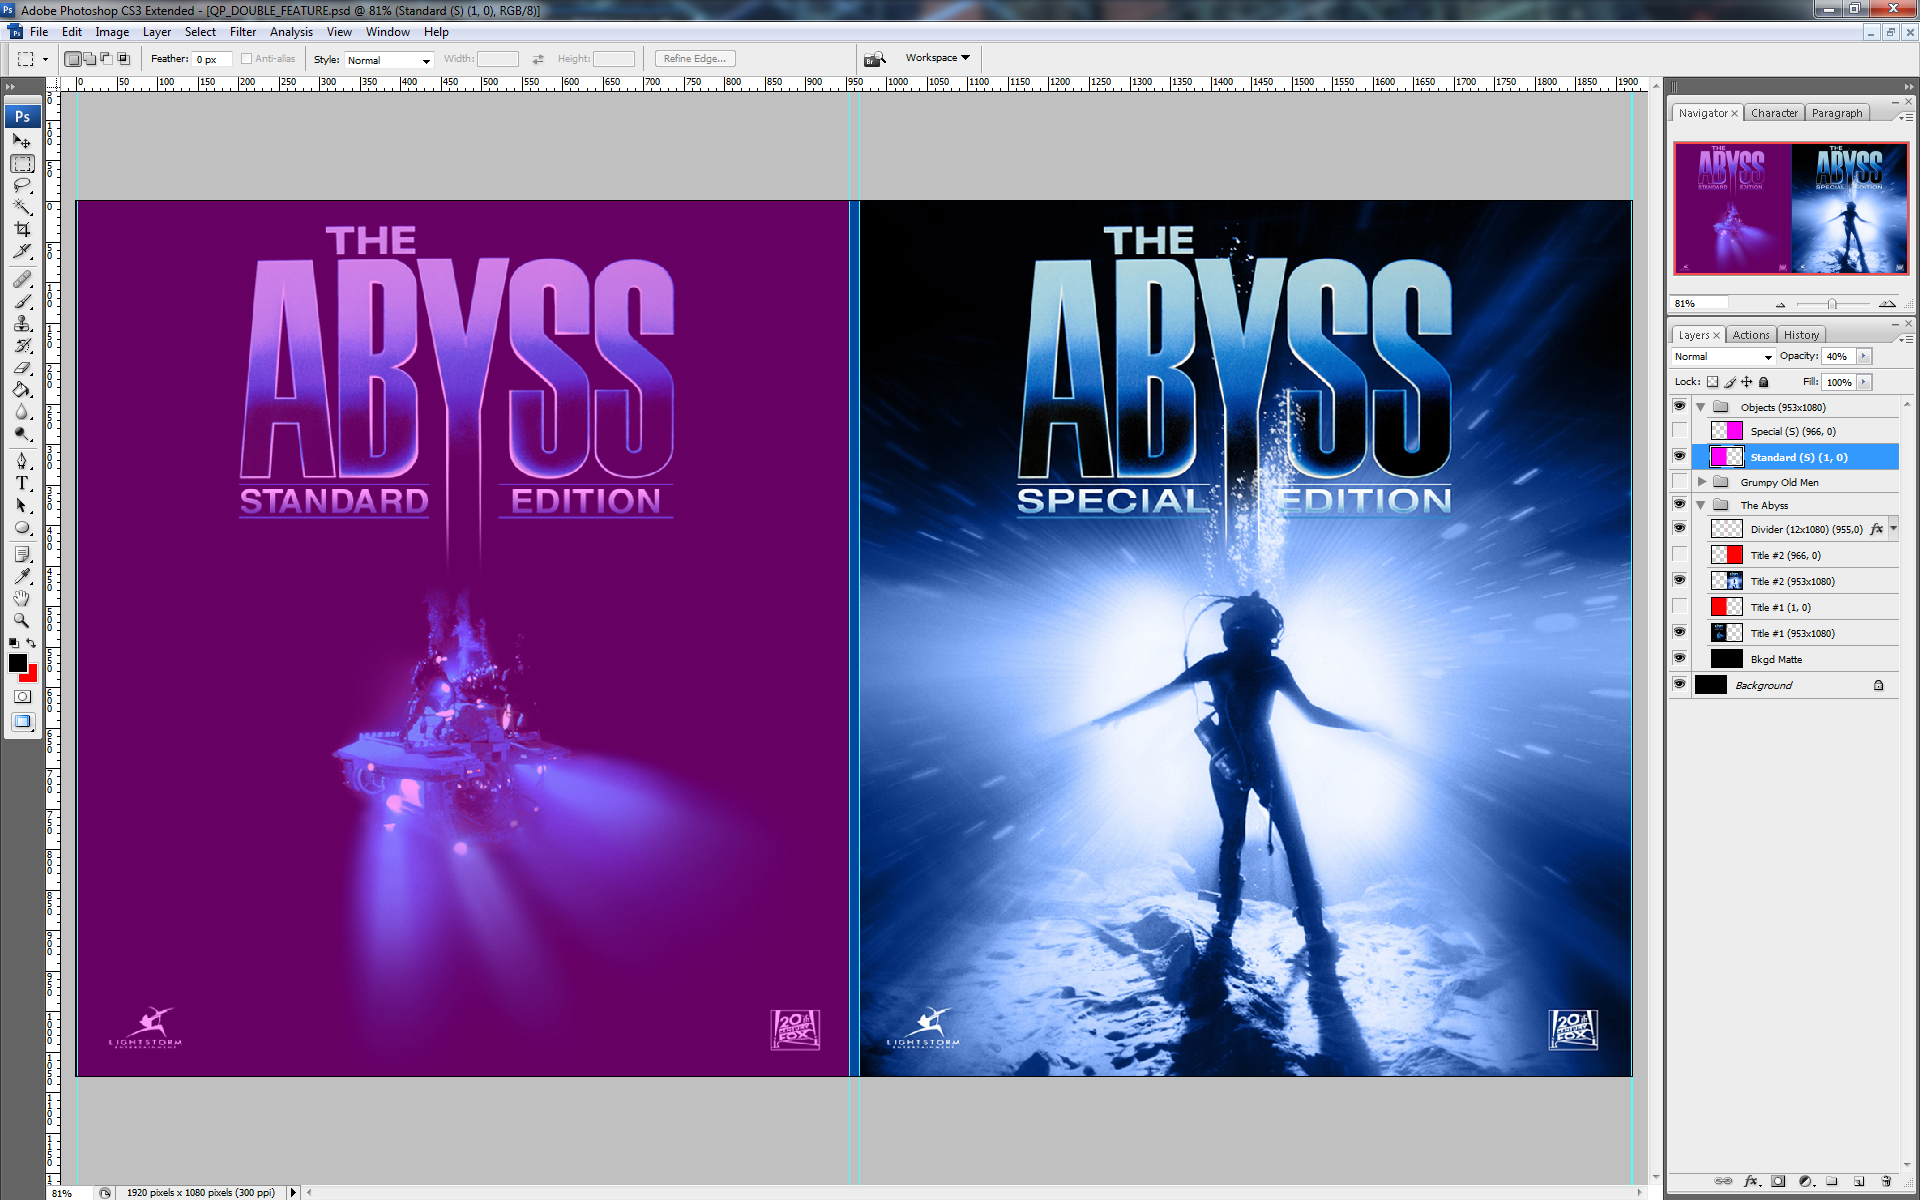
Task: Open the Opacity slider popup arrow
Action: click(1863, 356)
